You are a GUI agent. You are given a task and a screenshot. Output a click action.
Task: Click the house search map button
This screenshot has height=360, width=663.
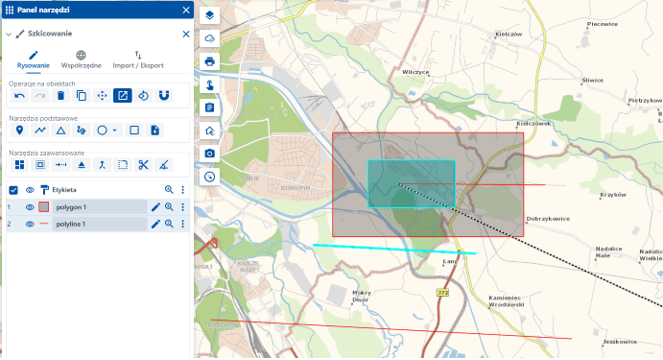pyautogui.click(x=210, y=131)
